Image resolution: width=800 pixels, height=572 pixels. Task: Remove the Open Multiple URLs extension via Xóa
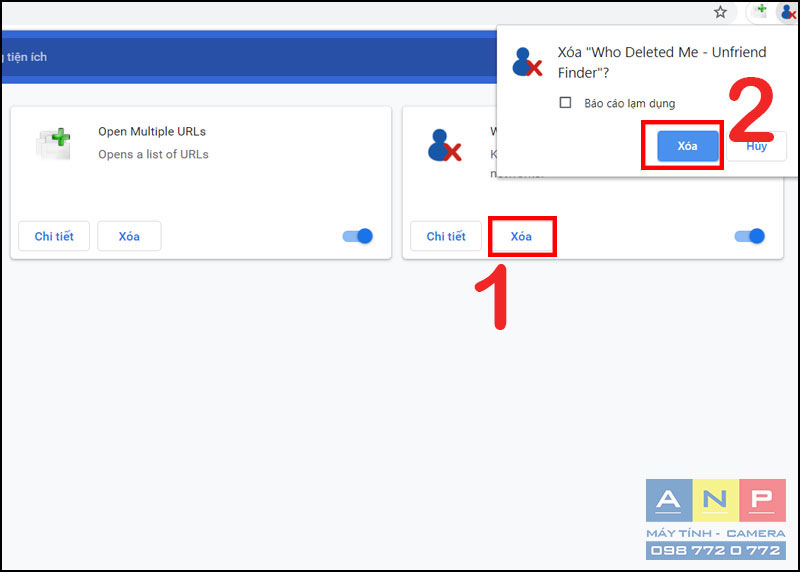pos(129,236)
